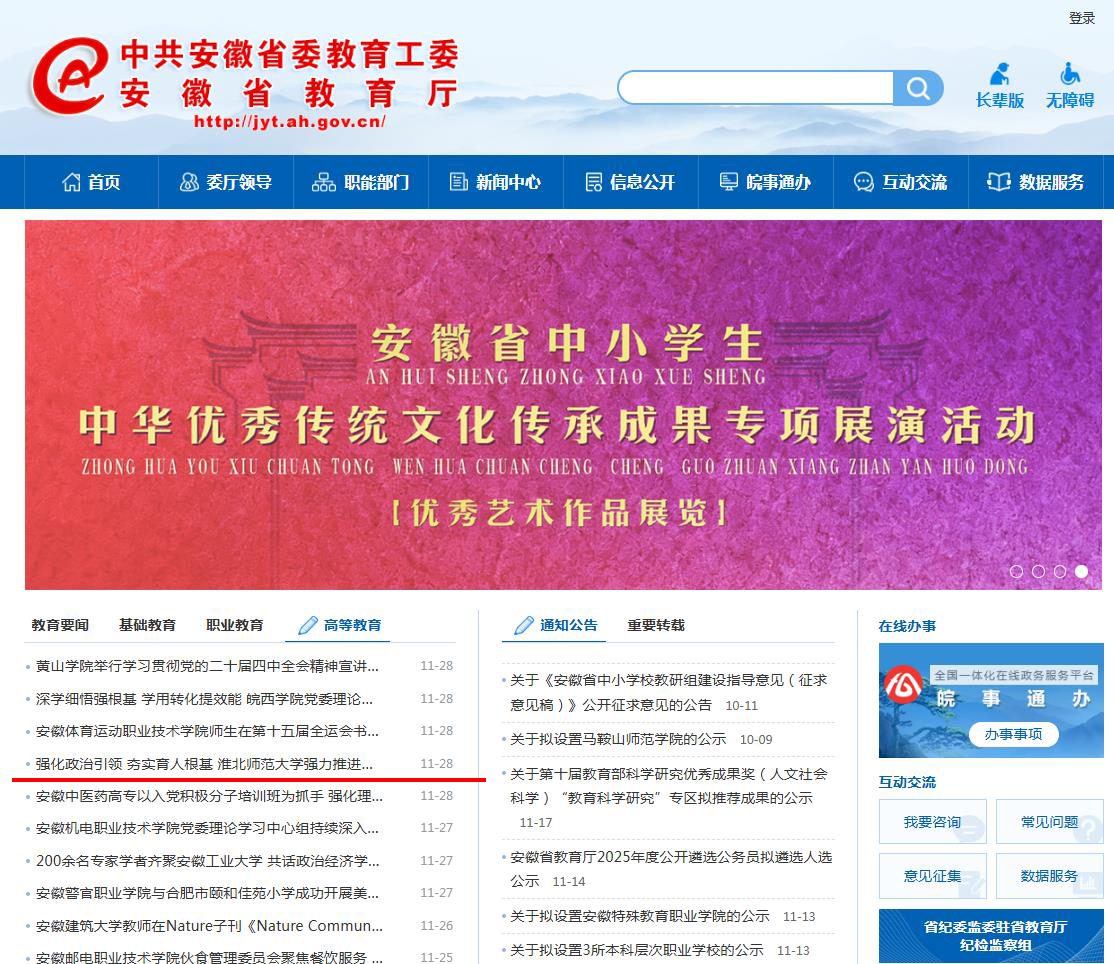Image resolution: width=1114 pixels, height=964 pixels.
Task: Select the third banner carousel dot
Action: pyautogui.click(x=1060, y=572)
